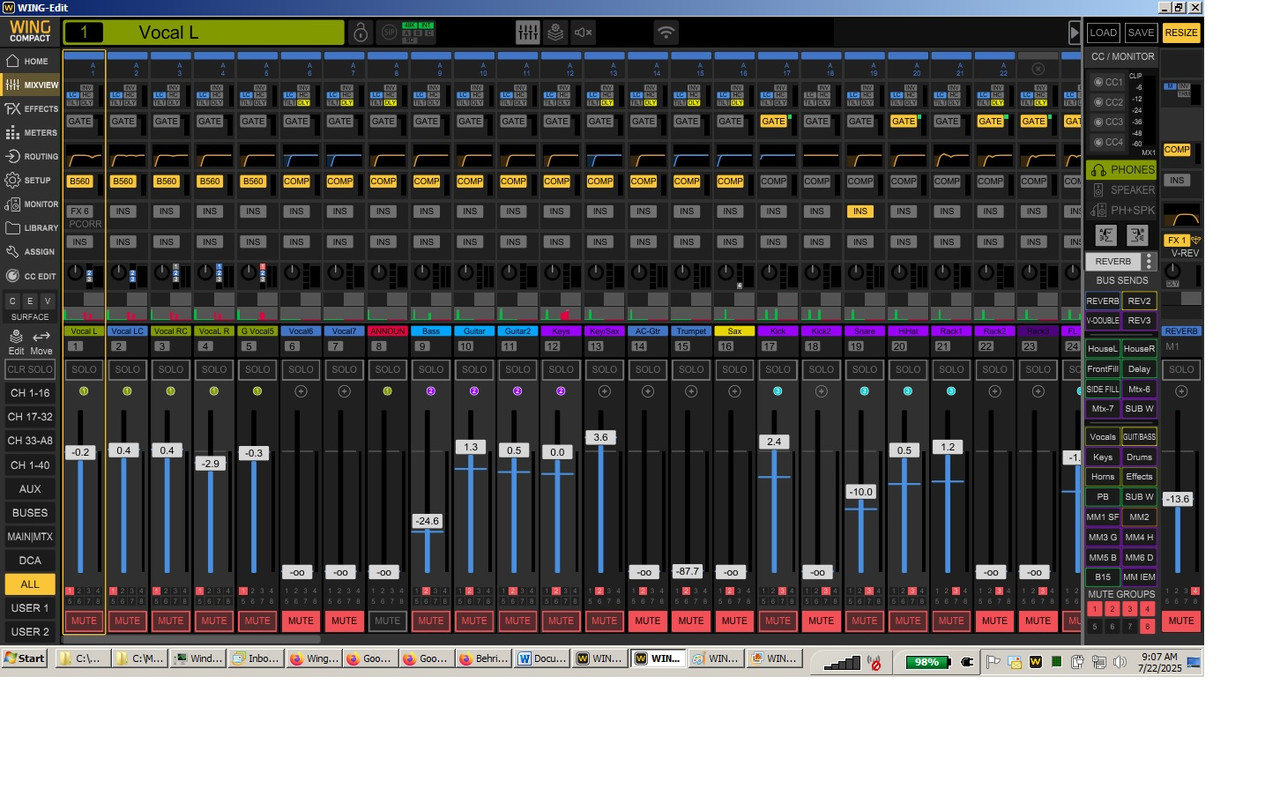Switch to USER 1 layer

click(x=30, y=608)
